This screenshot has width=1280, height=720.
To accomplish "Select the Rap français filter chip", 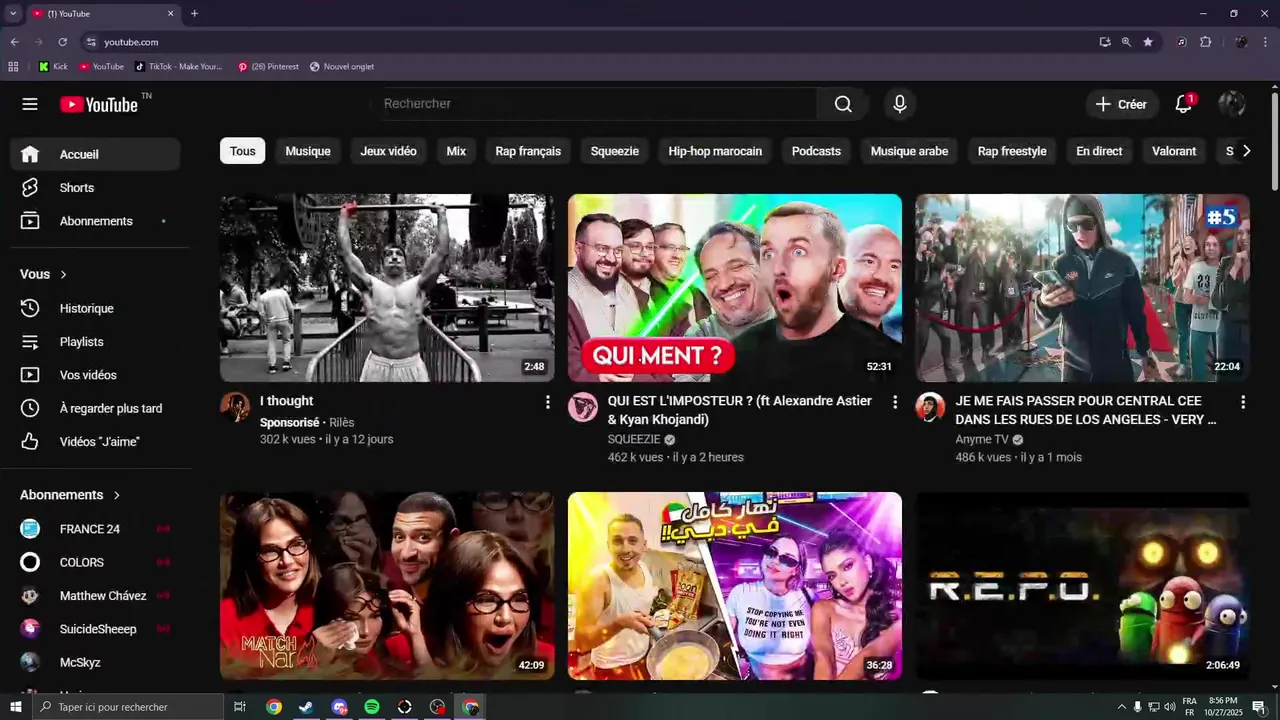I will (x=528, y=151).
